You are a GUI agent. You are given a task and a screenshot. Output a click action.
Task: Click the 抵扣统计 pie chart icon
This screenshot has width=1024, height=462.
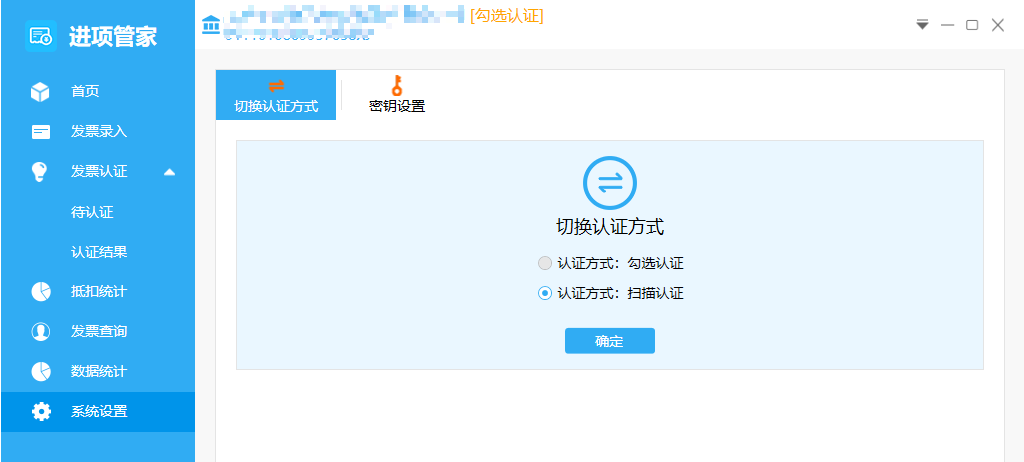pyautogui.click(x=40, y=291)
